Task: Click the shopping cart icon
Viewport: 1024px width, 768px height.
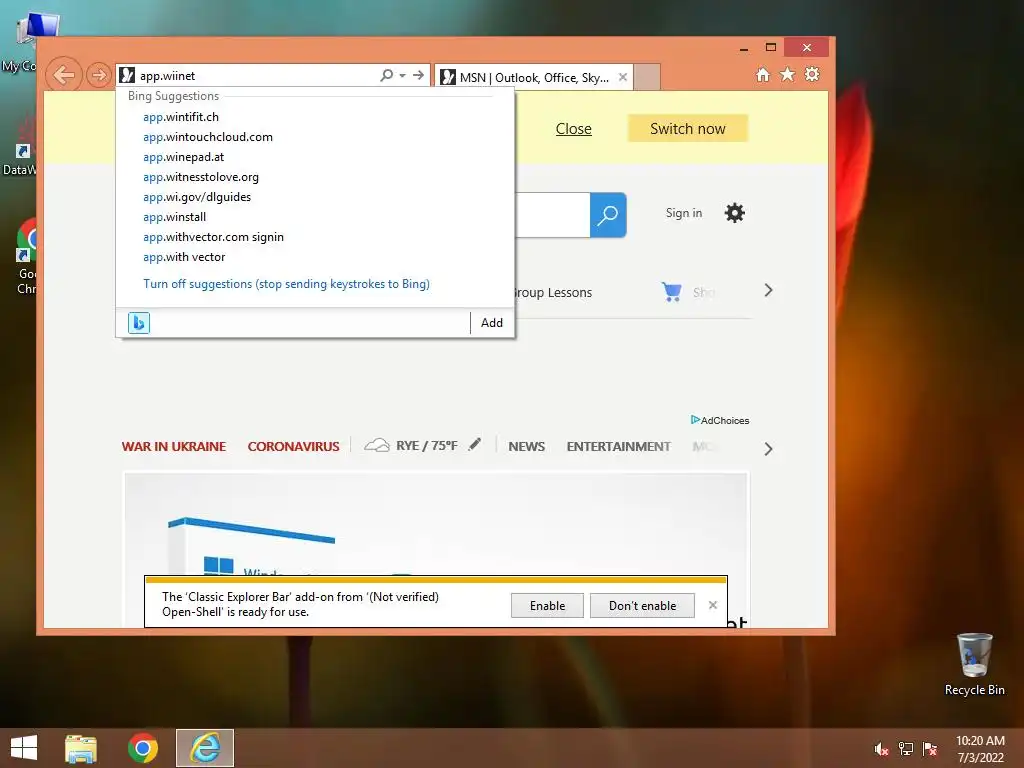Action: pyautogui.click(x=671, y=291)
